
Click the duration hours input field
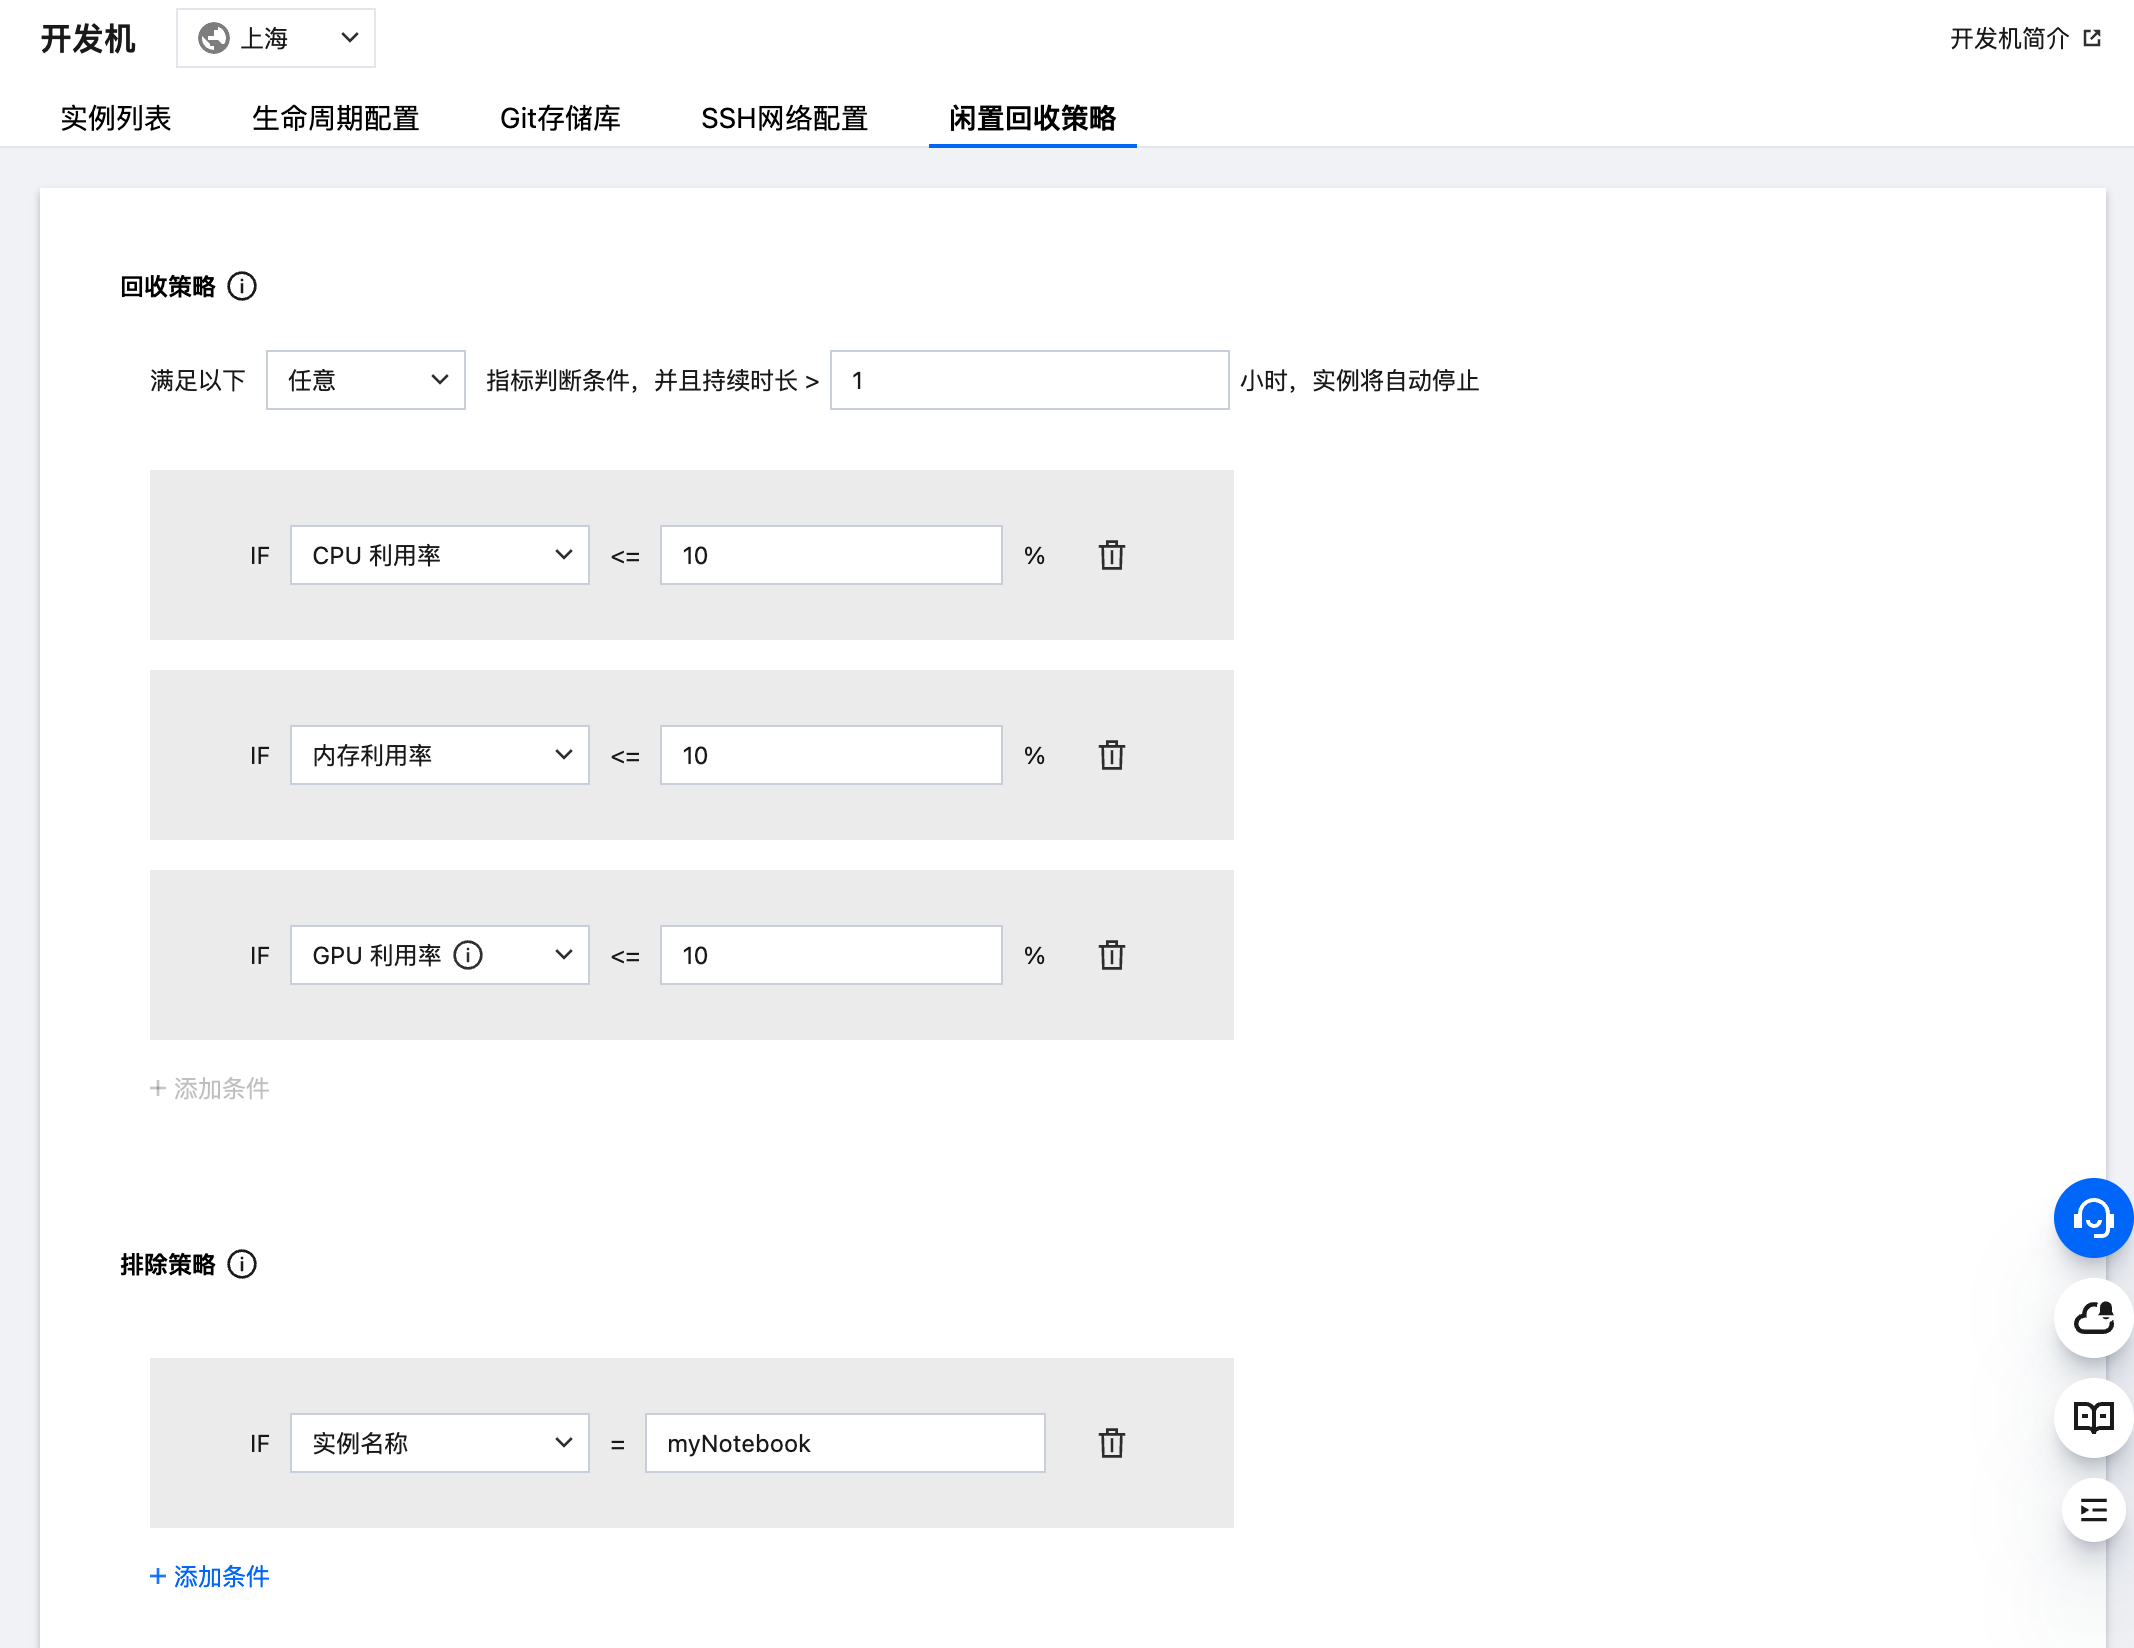point(1029,380)
